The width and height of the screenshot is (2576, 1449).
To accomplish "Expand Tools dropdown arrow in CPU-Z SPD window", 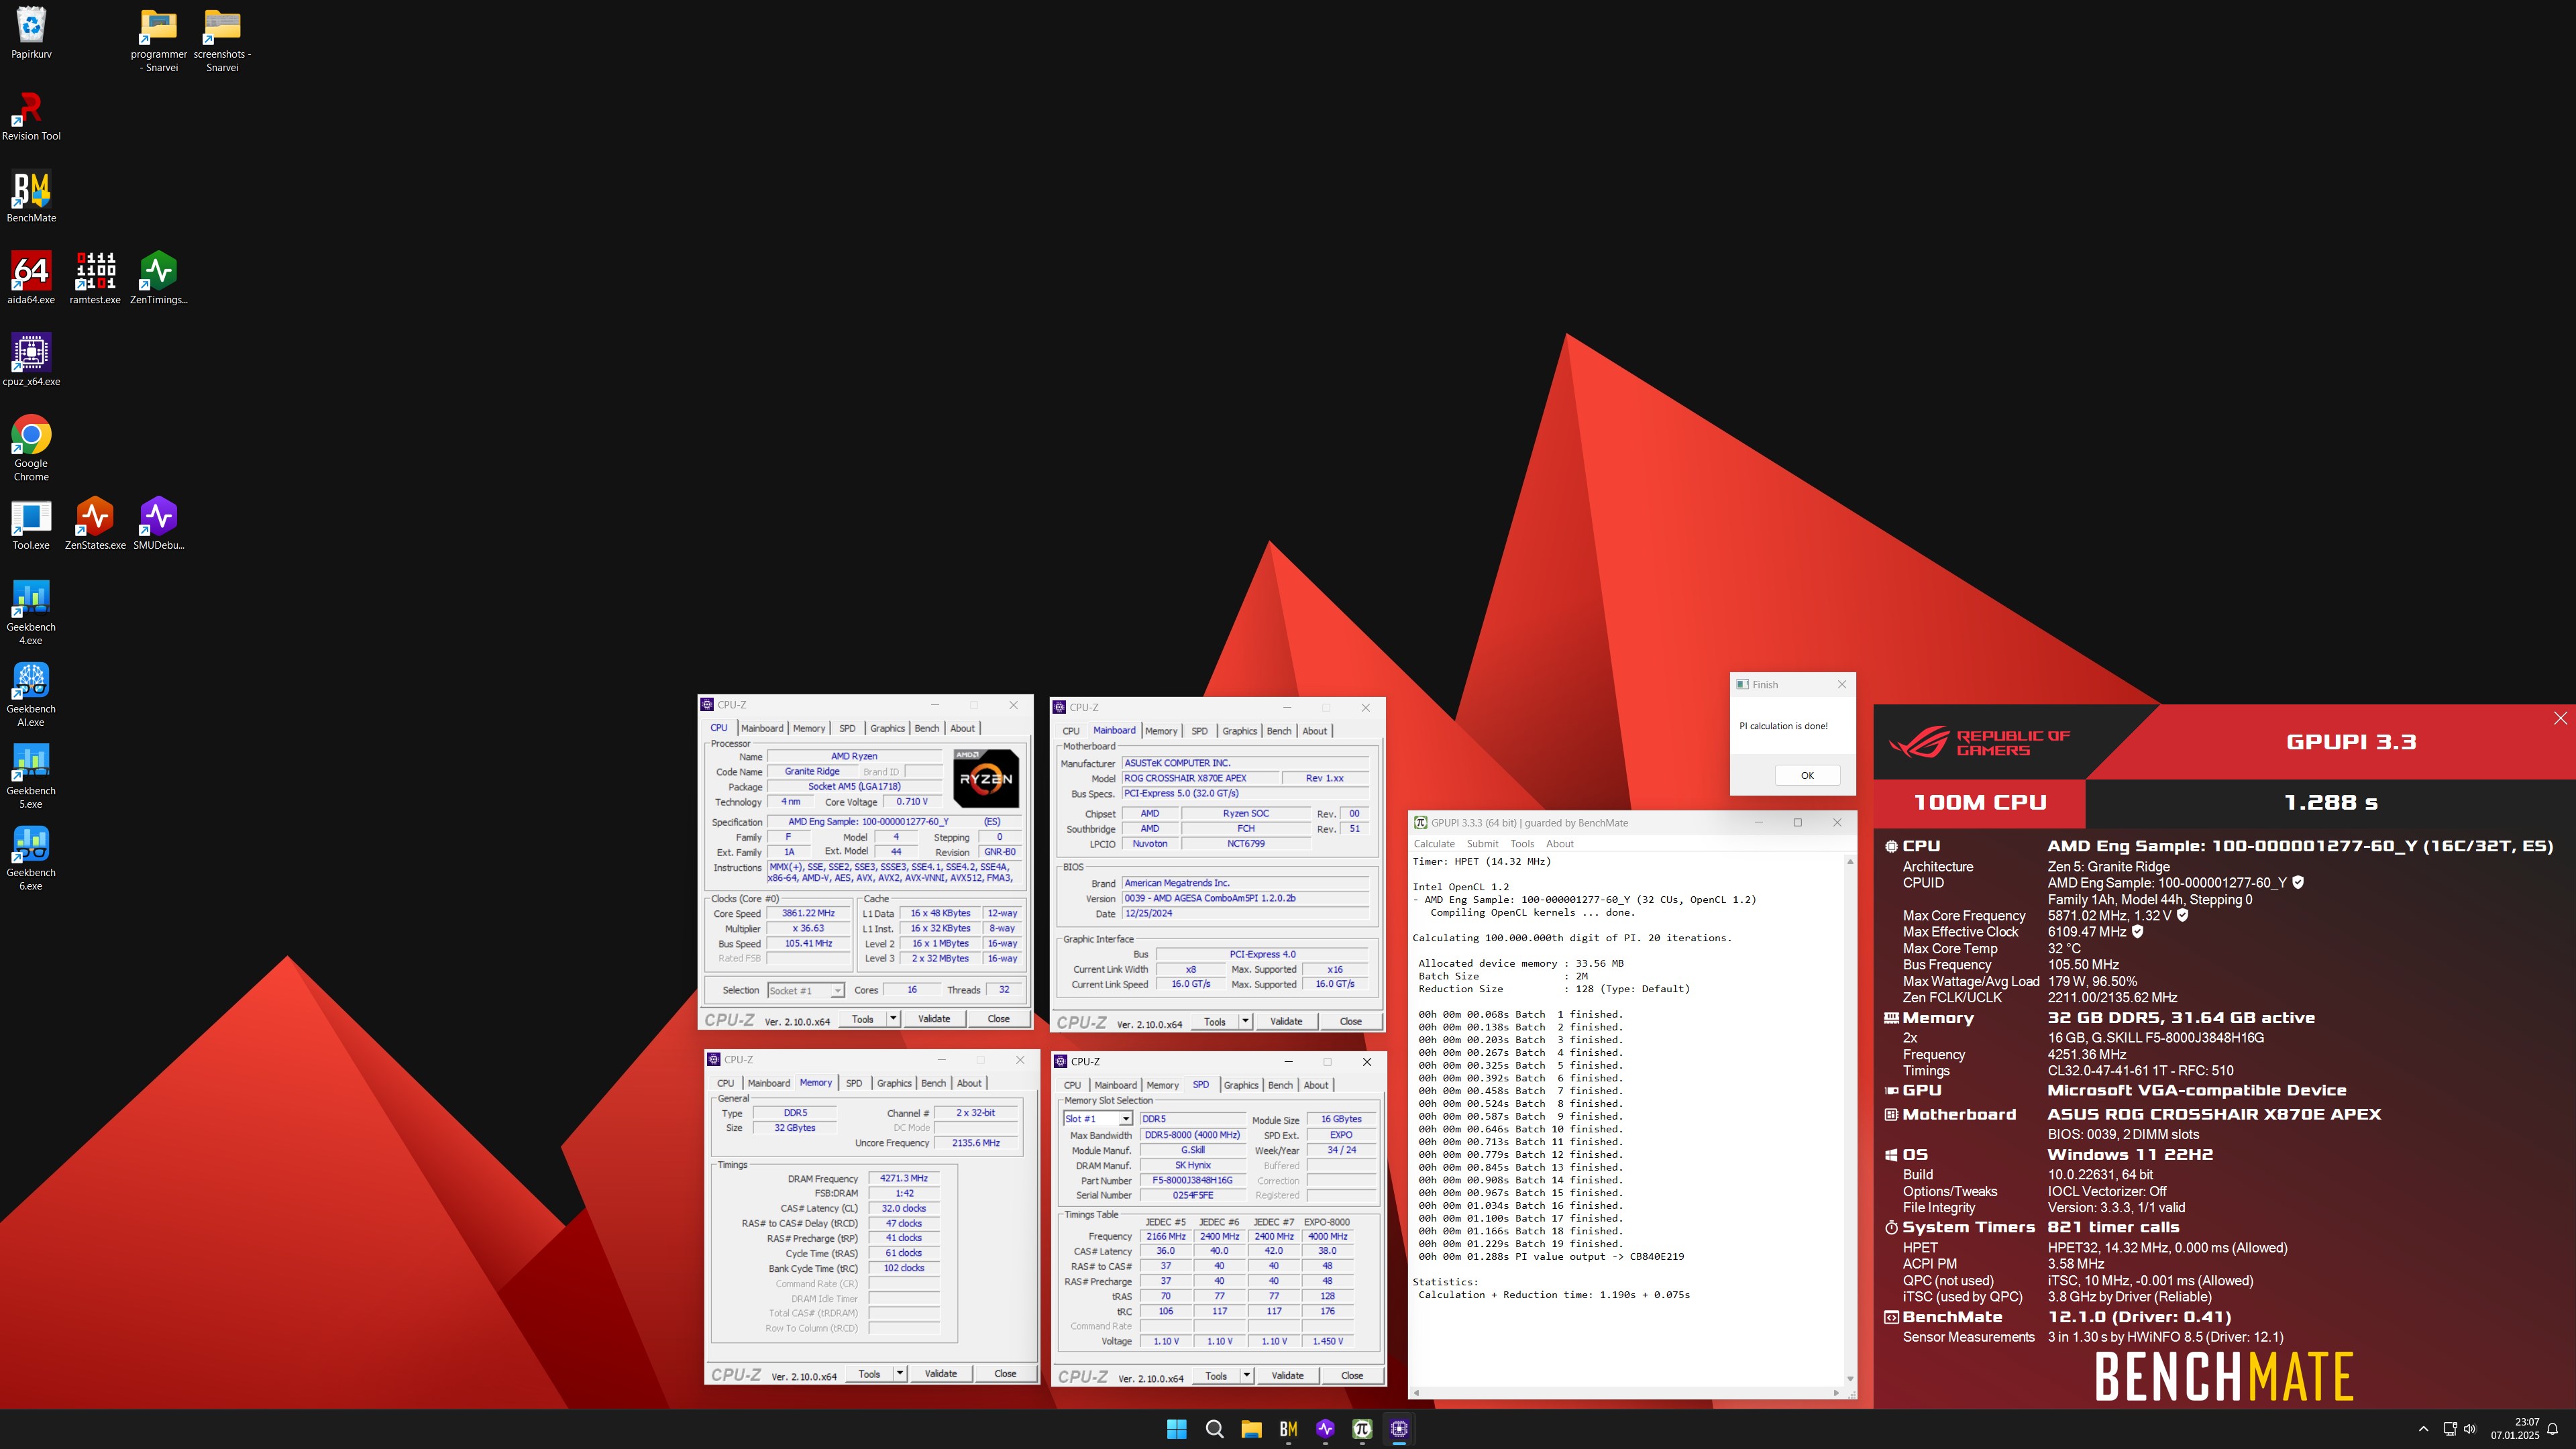I will click(1246, 1375).
